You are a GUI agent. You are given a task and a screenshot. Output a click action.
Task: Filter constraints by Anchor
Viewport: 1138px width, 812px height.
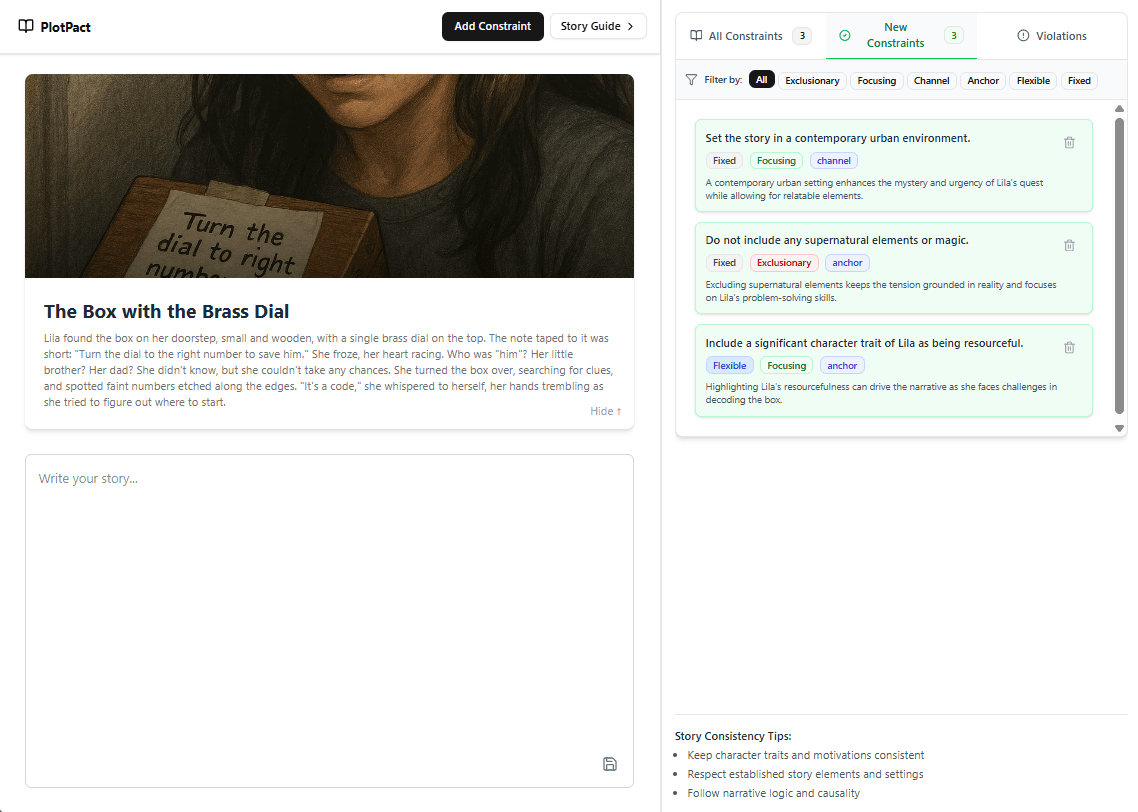coord(983,80)
